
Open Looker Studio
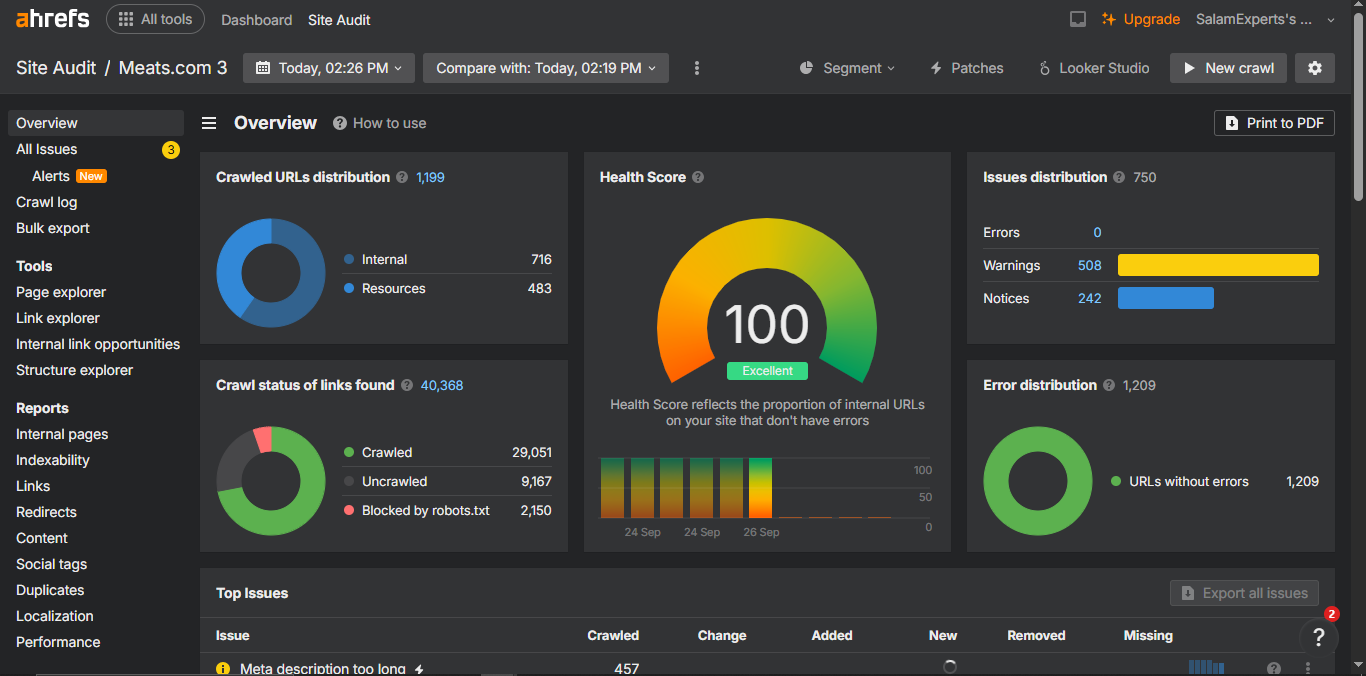point(1094,68)
